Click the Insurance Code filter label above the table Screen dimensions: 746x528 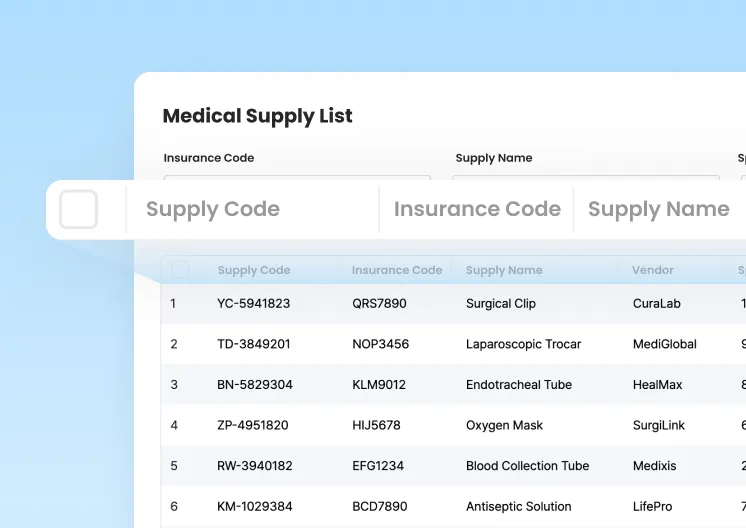(208, 158)
